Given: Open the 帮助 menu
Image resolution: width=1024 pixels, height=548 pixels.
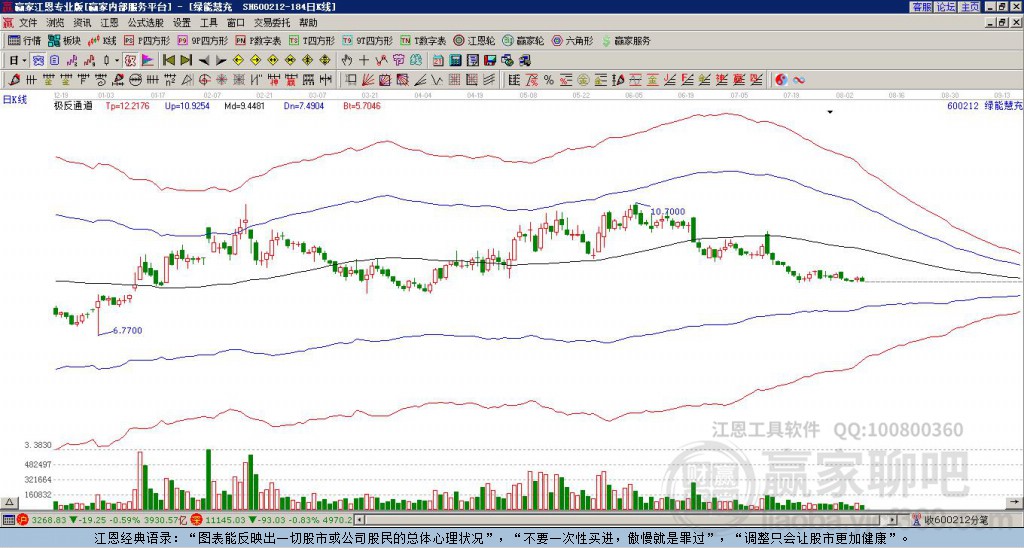Looking at the screenshot, I should pyautogui.click(x=308, y=23).
